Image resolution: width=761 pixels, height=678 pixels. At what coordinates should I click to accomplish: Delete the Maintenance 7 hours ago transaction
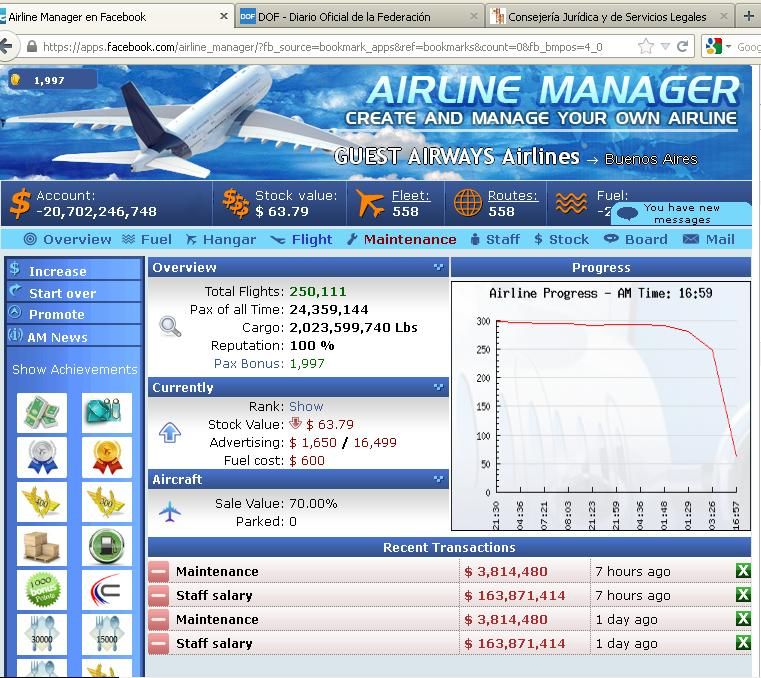pos(743,571)
